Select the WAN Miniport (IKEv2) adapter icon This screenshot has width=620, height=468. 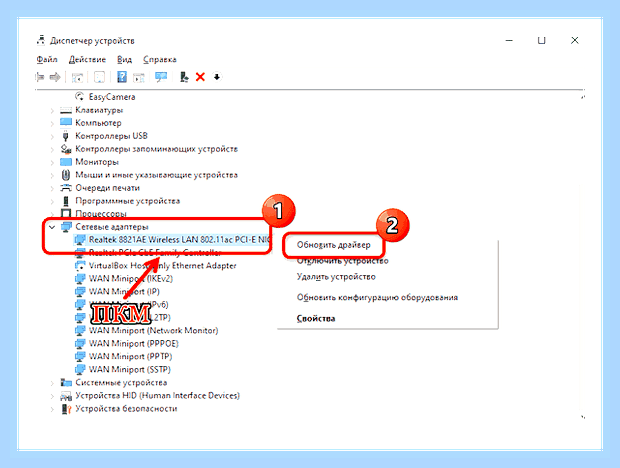pyautogui.click(x=79, y=278)
